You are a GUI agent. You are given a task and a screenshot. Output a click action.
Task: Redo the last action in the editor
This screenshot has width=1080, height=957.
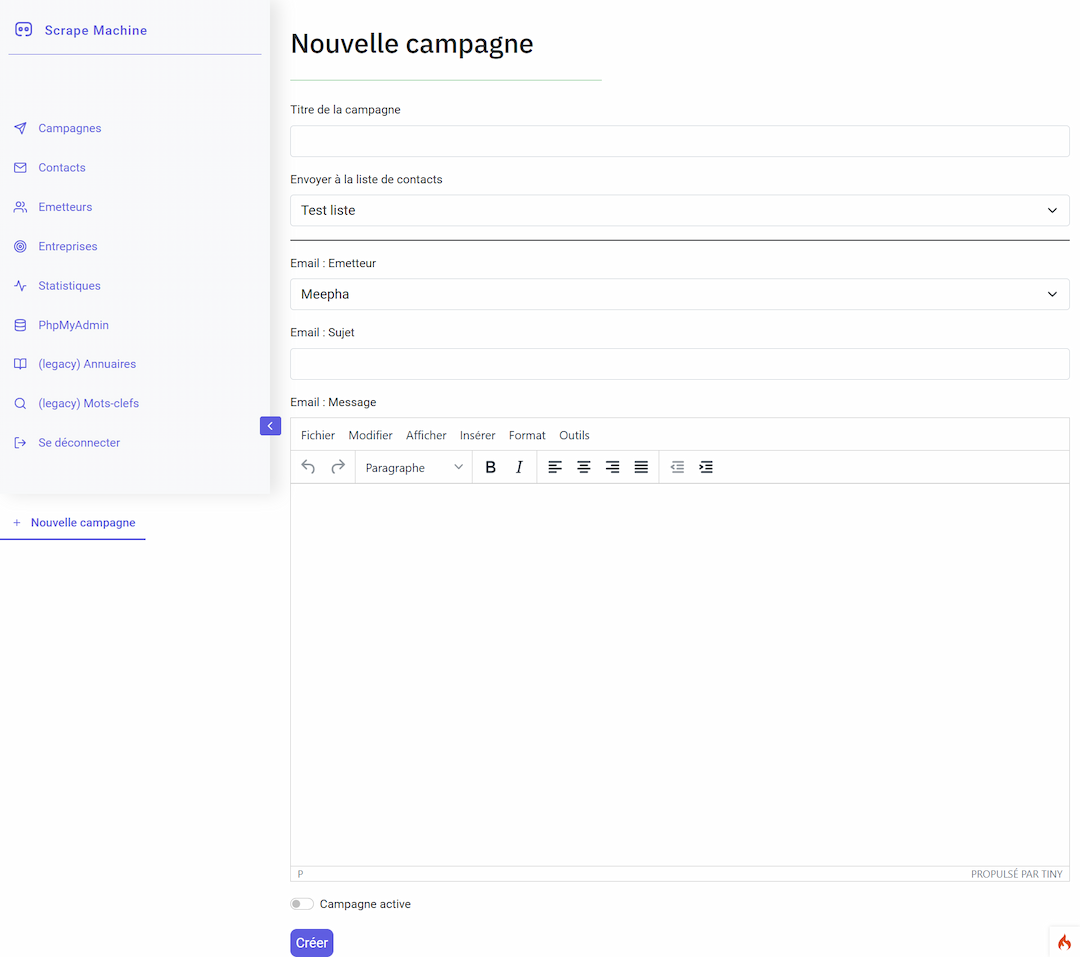point(338,467)
